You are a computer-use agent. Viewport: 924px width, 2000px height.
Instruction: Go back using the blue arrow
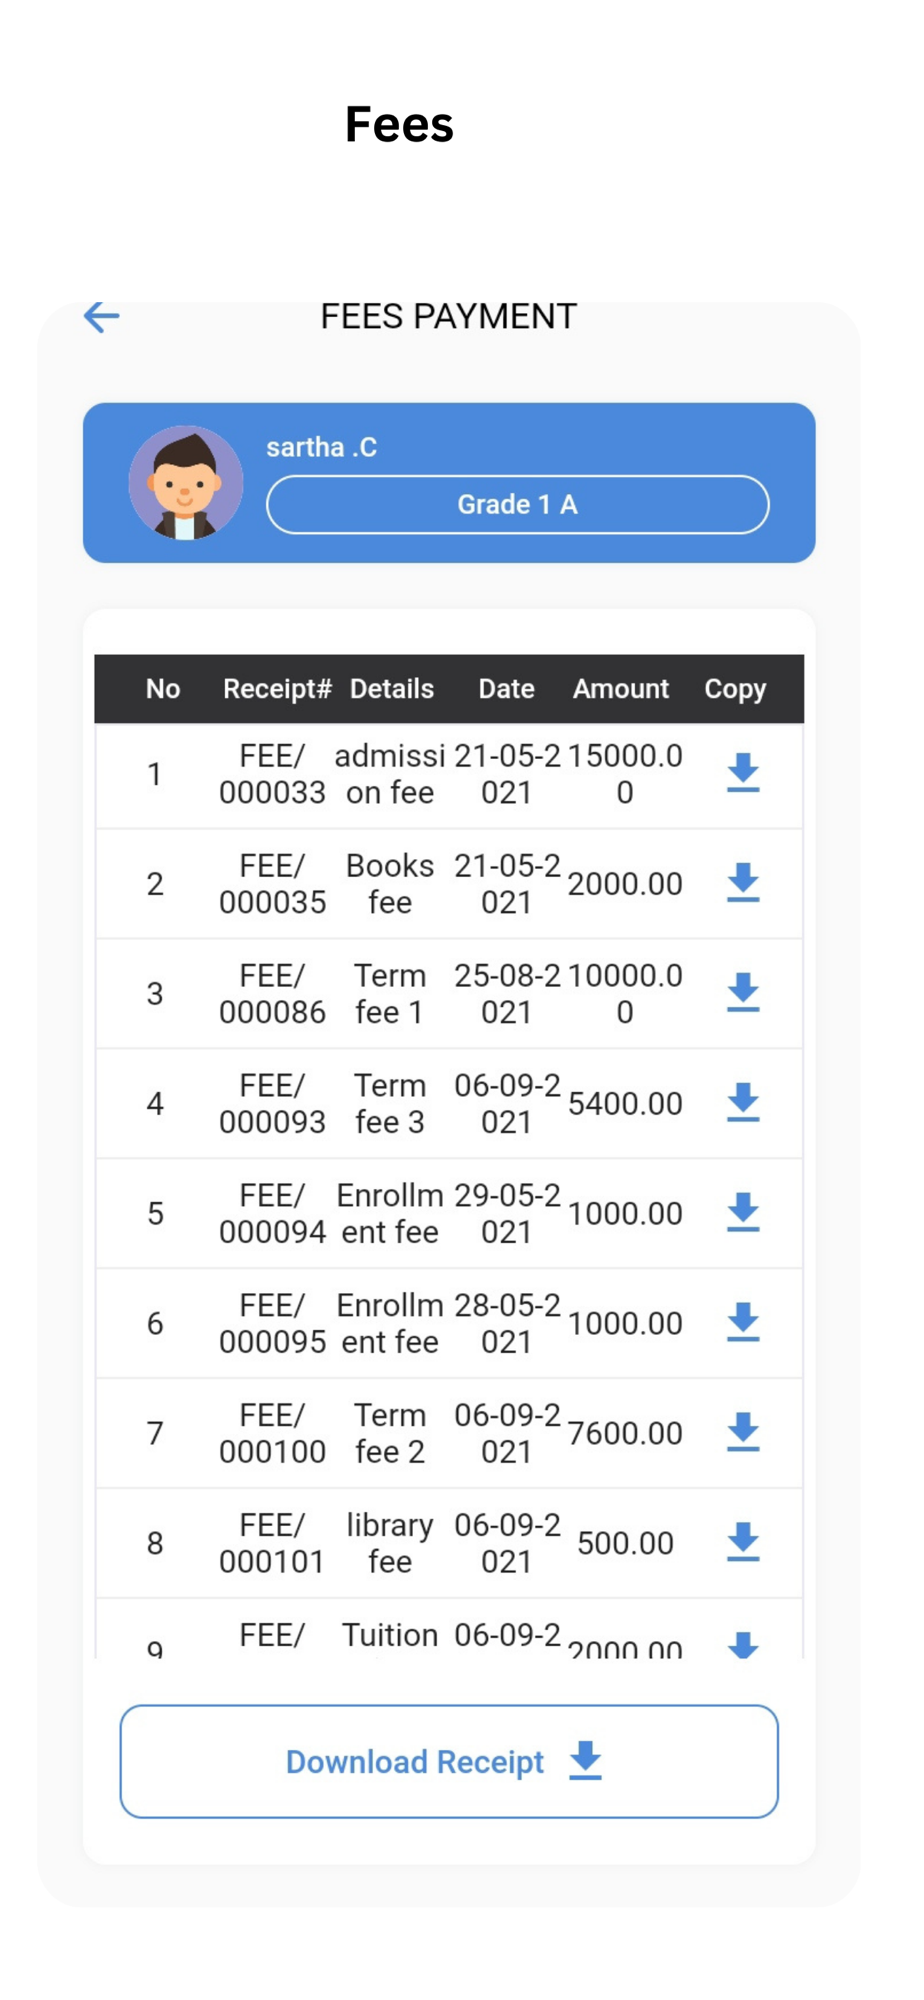pyautogui.click(x=101, y=317)
